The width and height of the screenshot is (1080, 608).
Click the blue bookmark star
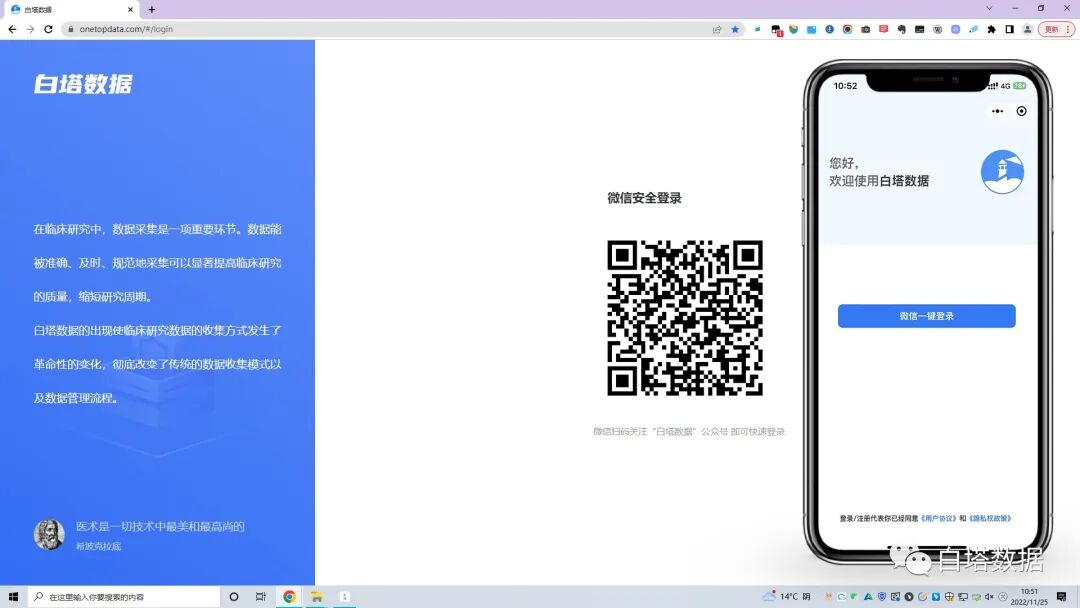point(735,30)
